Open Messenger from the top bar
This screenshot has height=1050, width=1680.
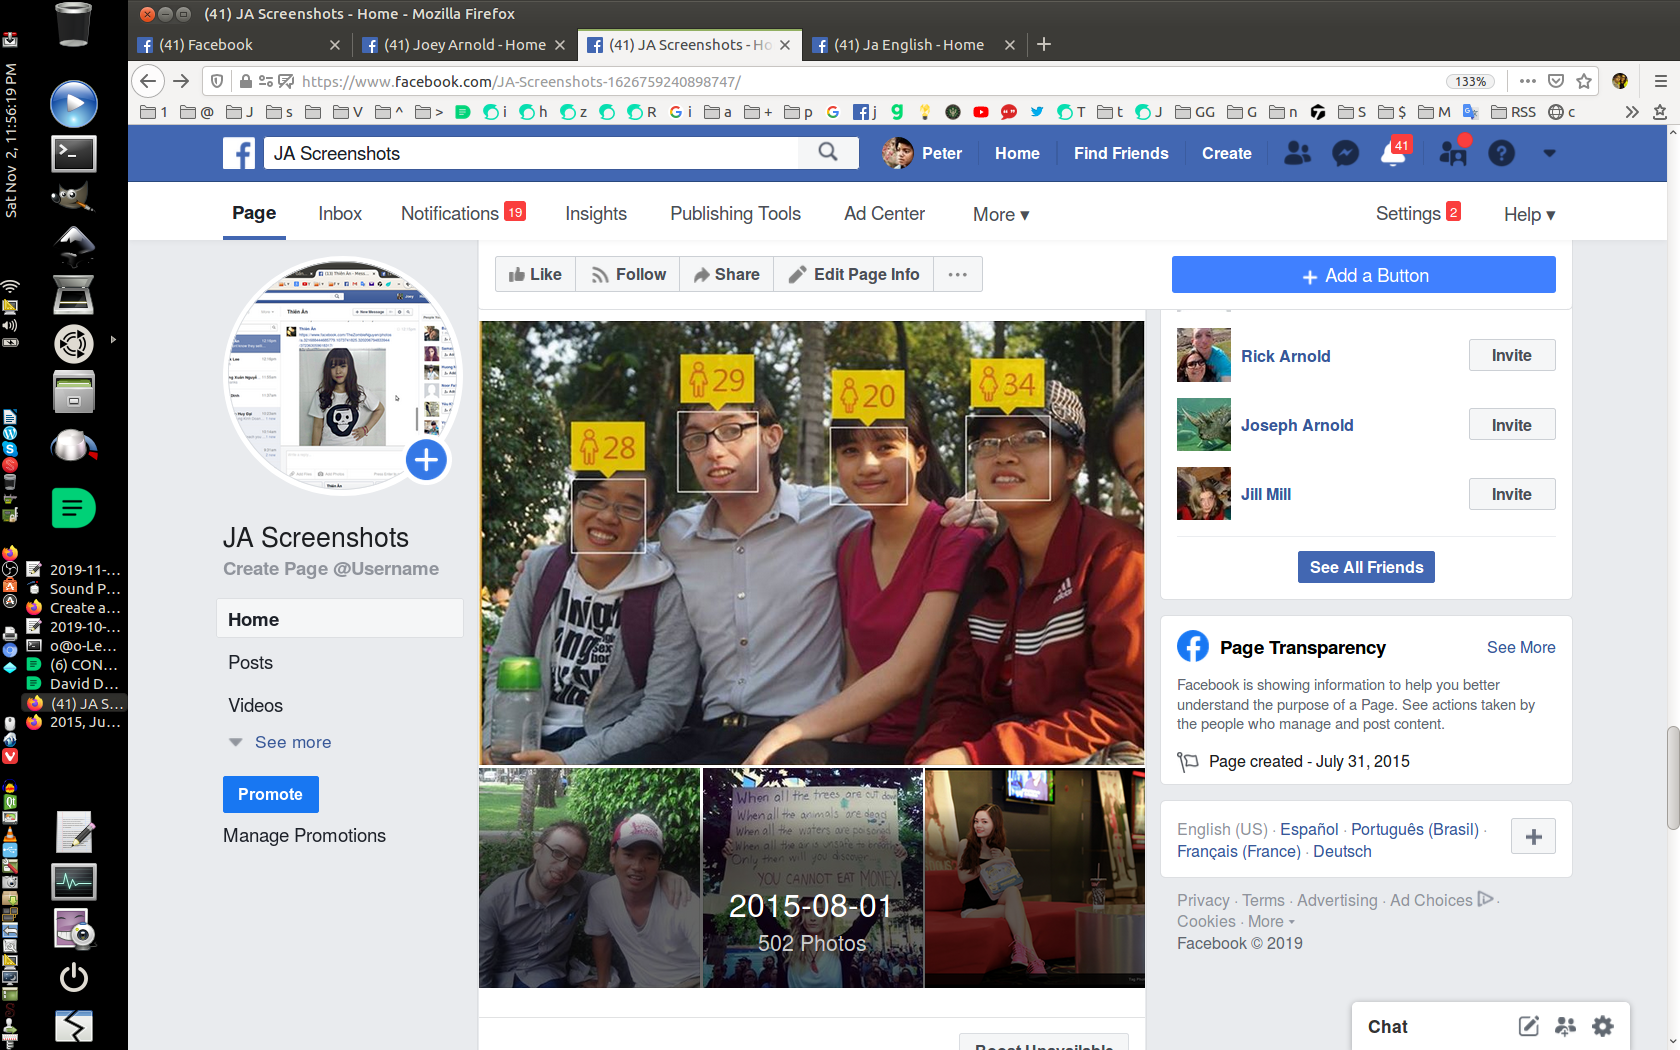1345,153
